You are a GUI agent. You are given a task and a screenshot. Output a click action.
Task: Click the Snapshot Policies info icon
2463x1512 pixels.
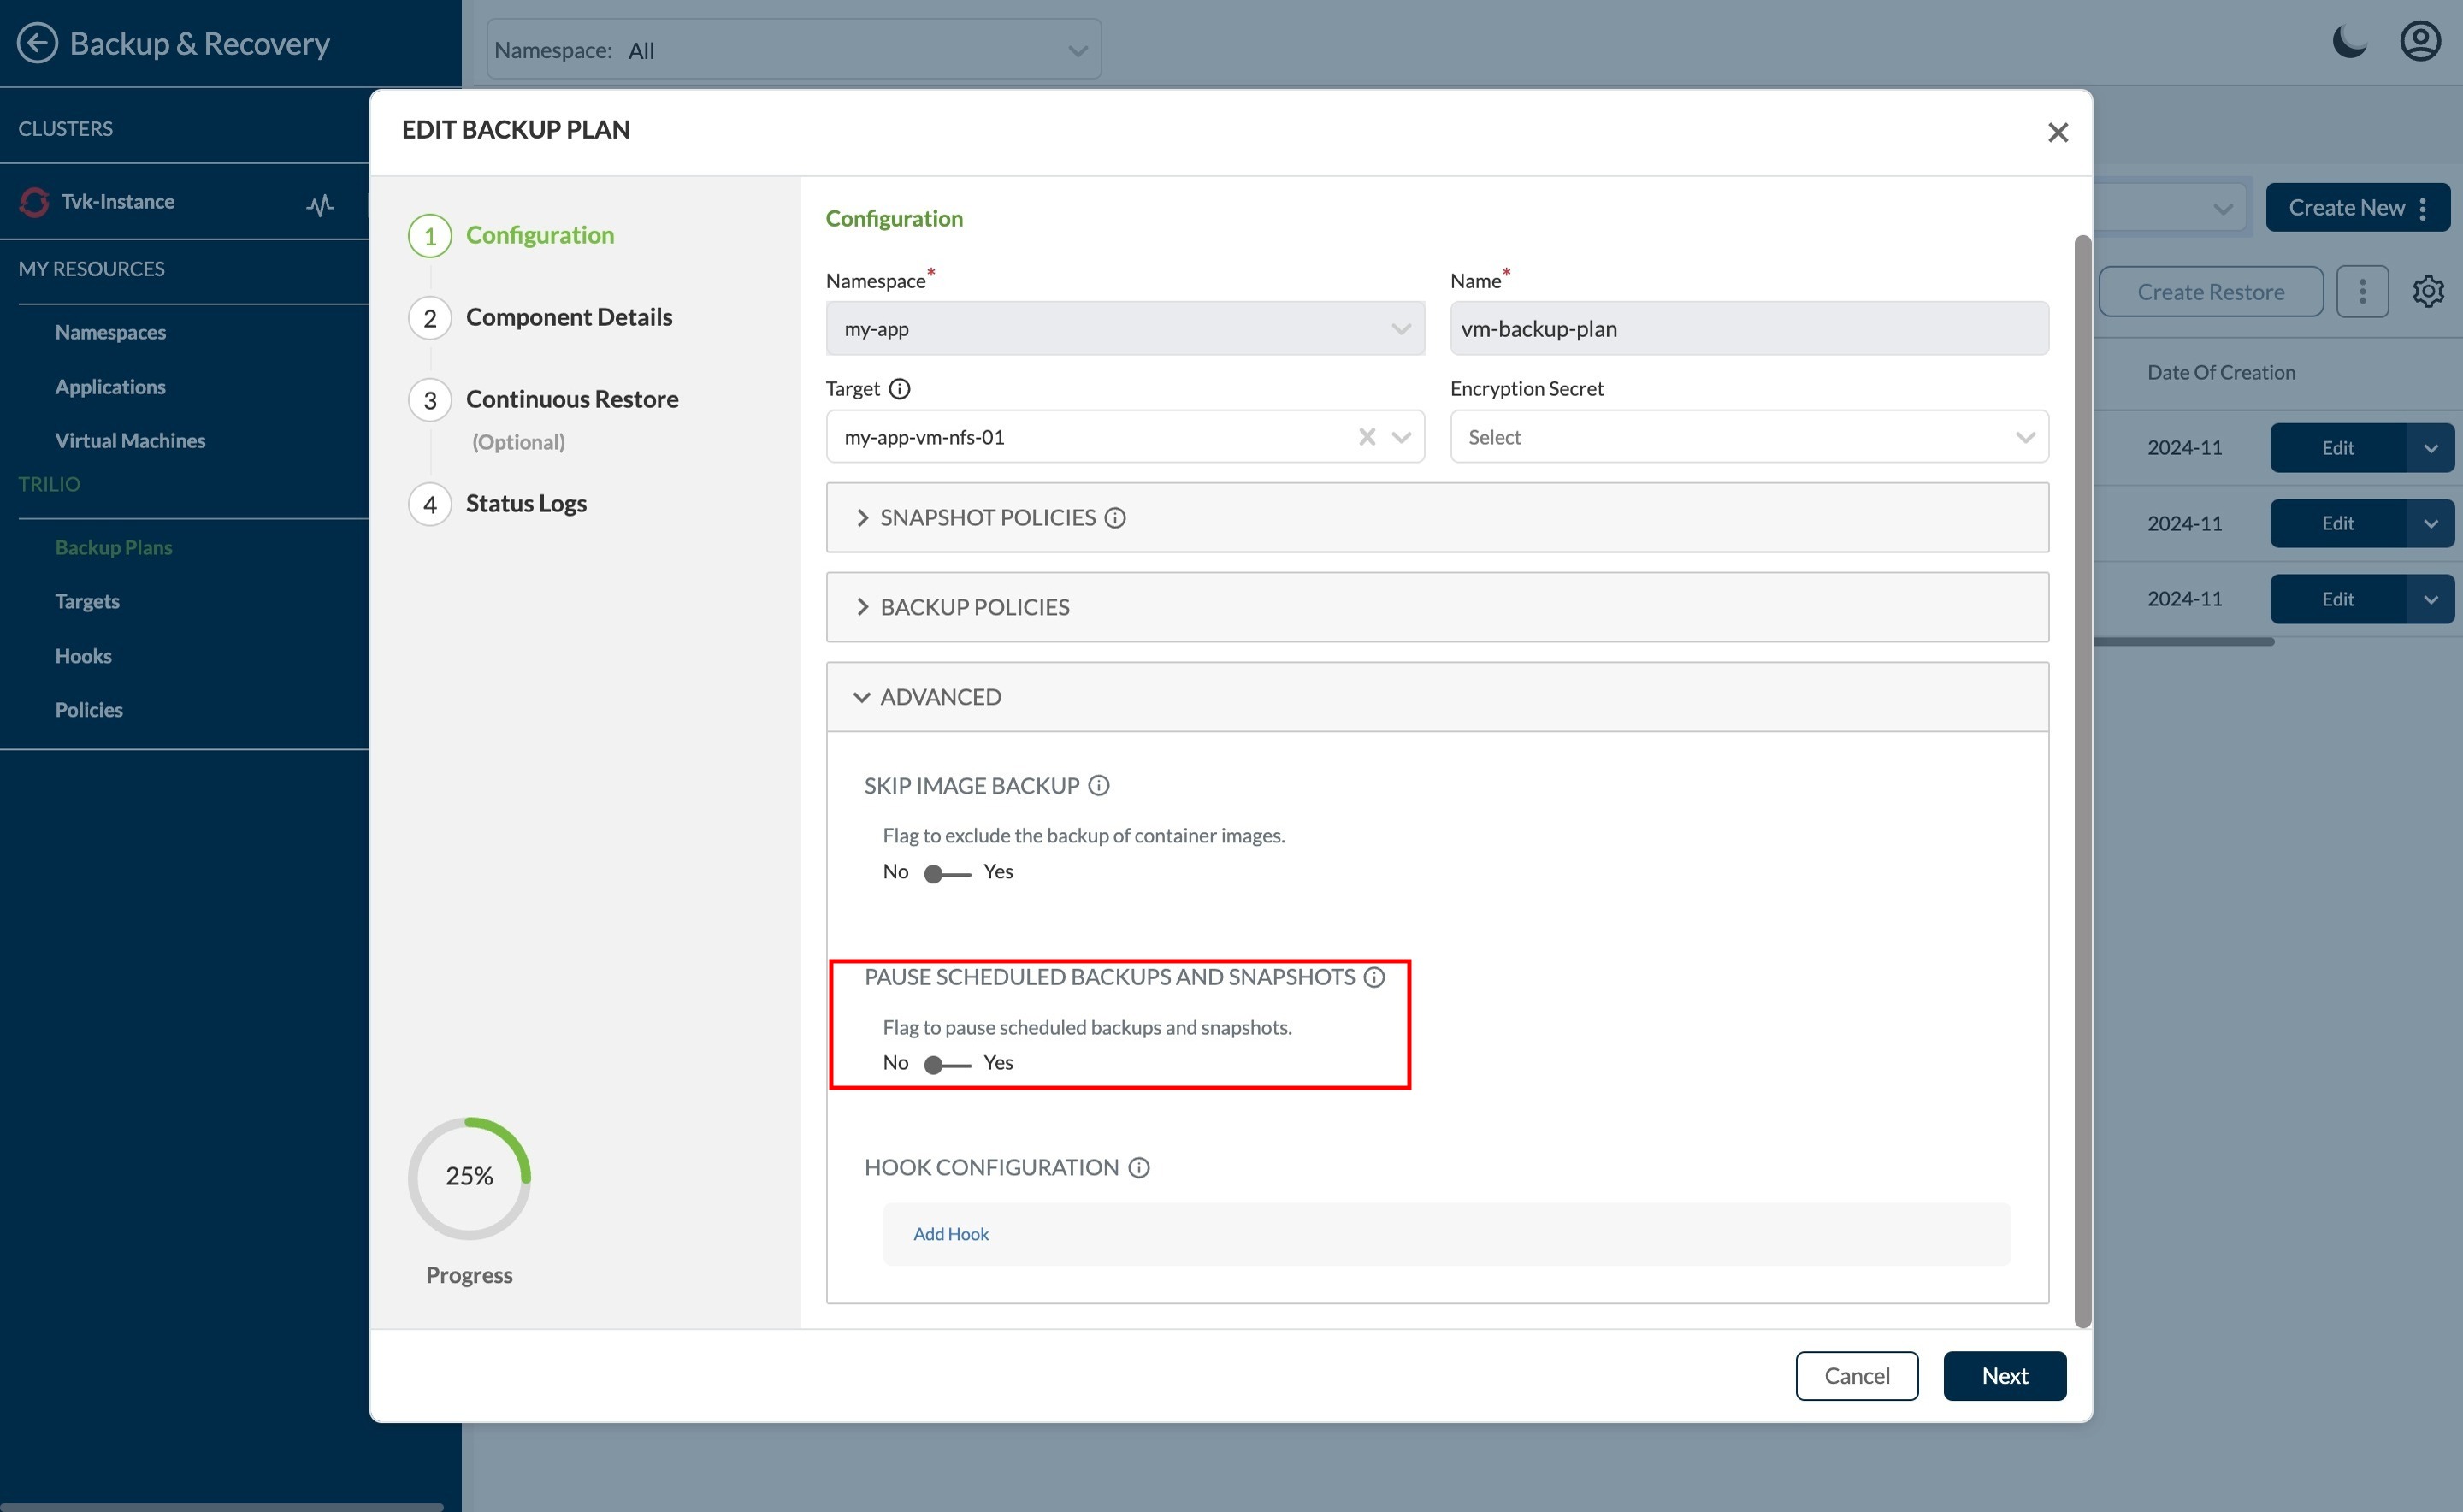click(x=1114, y=517)
